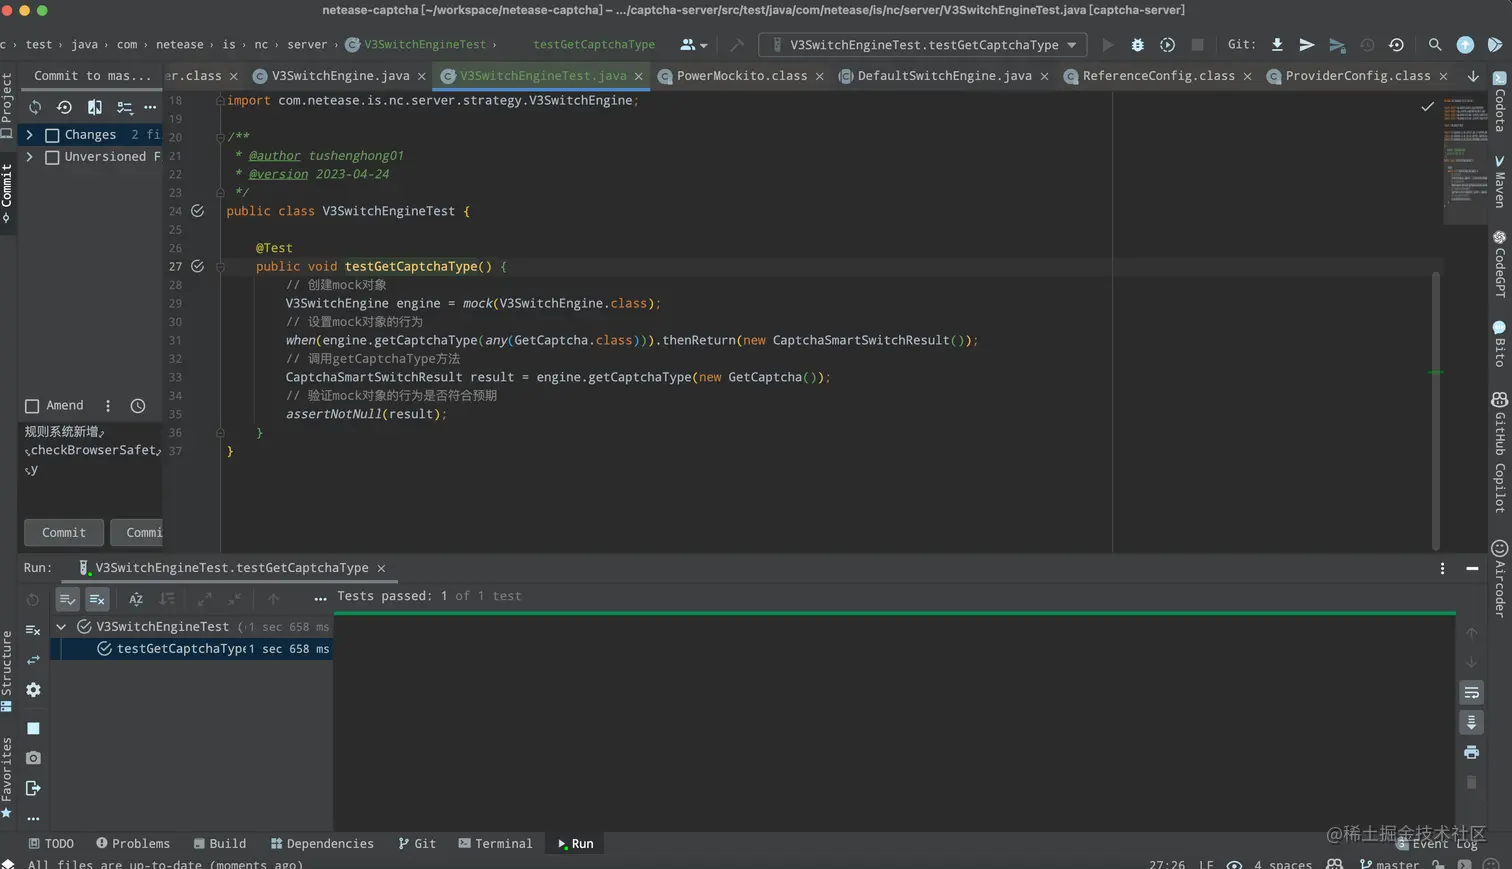Screen dimensions: 1512x869
Task: Open the GitHub Copilot side panel
Action: [1499, 453]
